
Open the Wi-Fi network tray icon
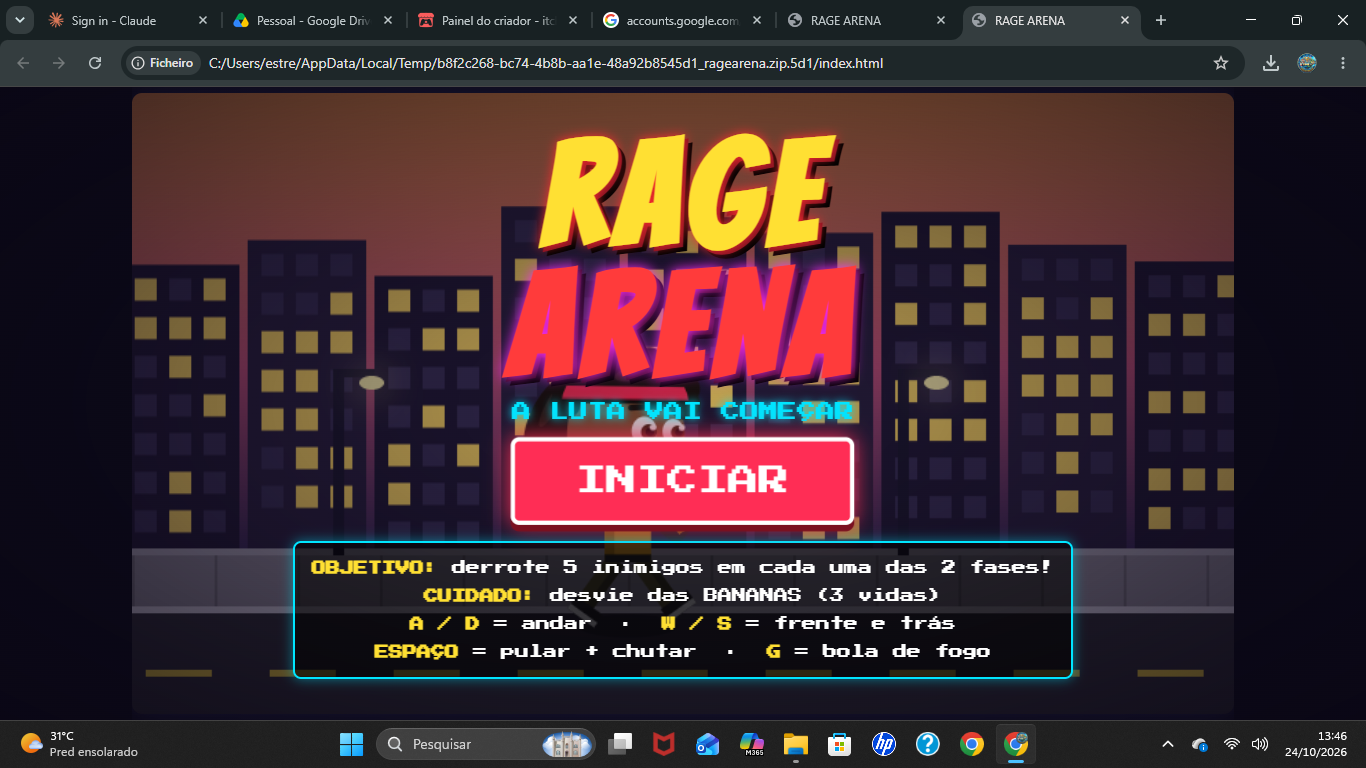tap(1232, 744)
